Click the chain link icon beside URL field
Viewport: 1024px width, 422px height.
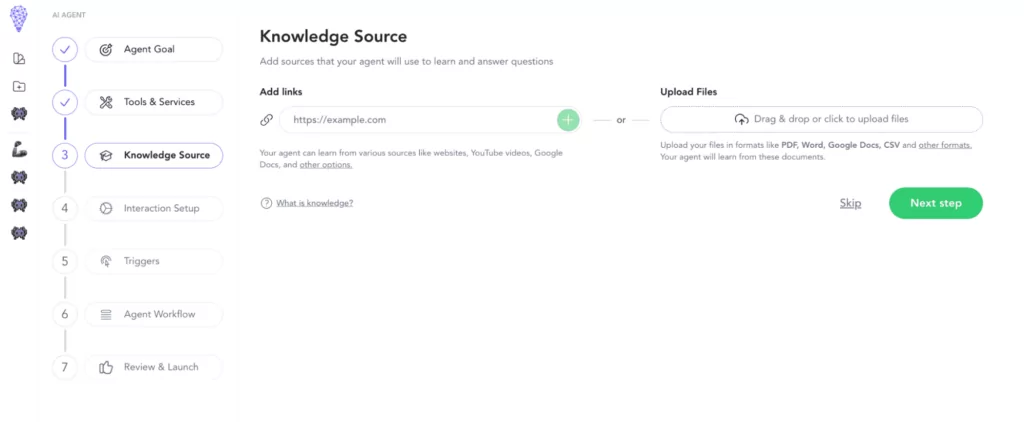266,120
